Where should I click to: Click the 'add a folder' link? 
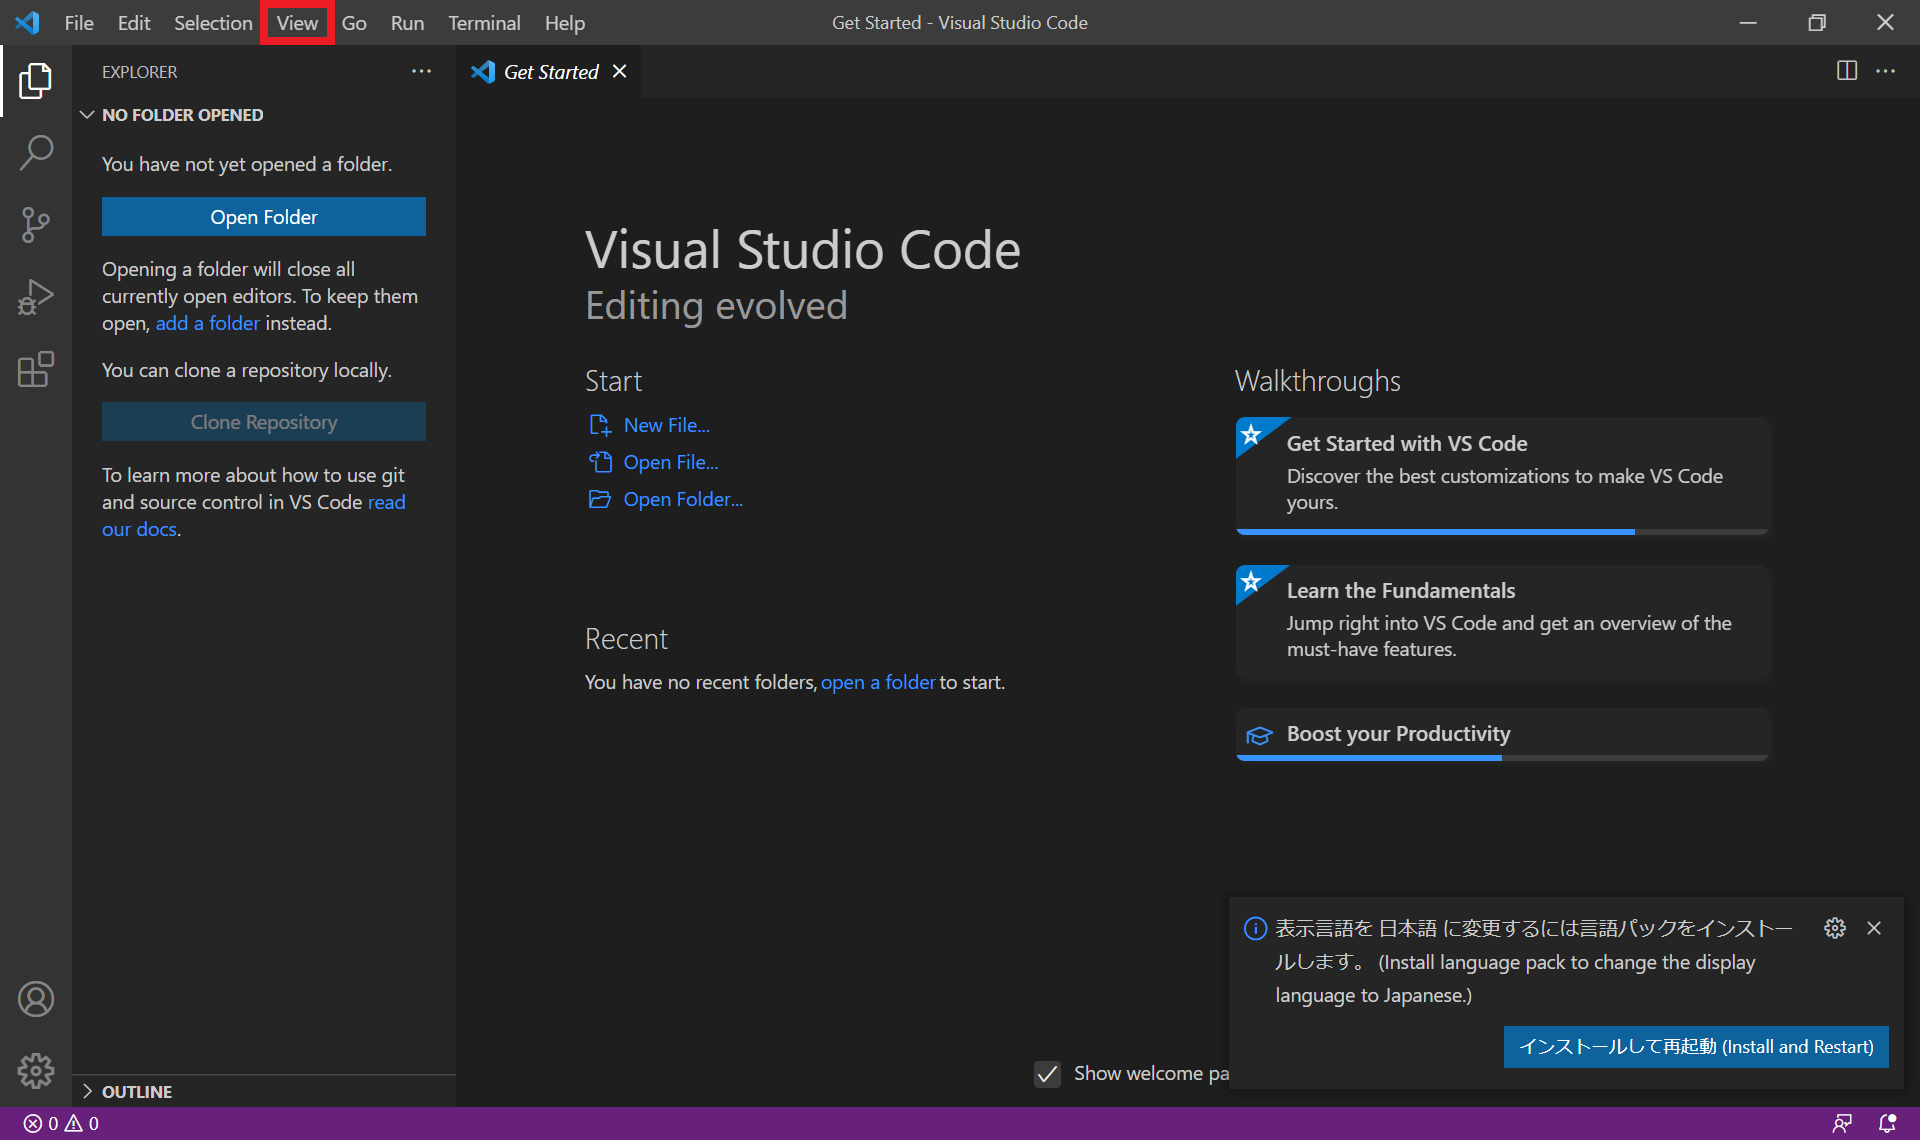point(207,323)
